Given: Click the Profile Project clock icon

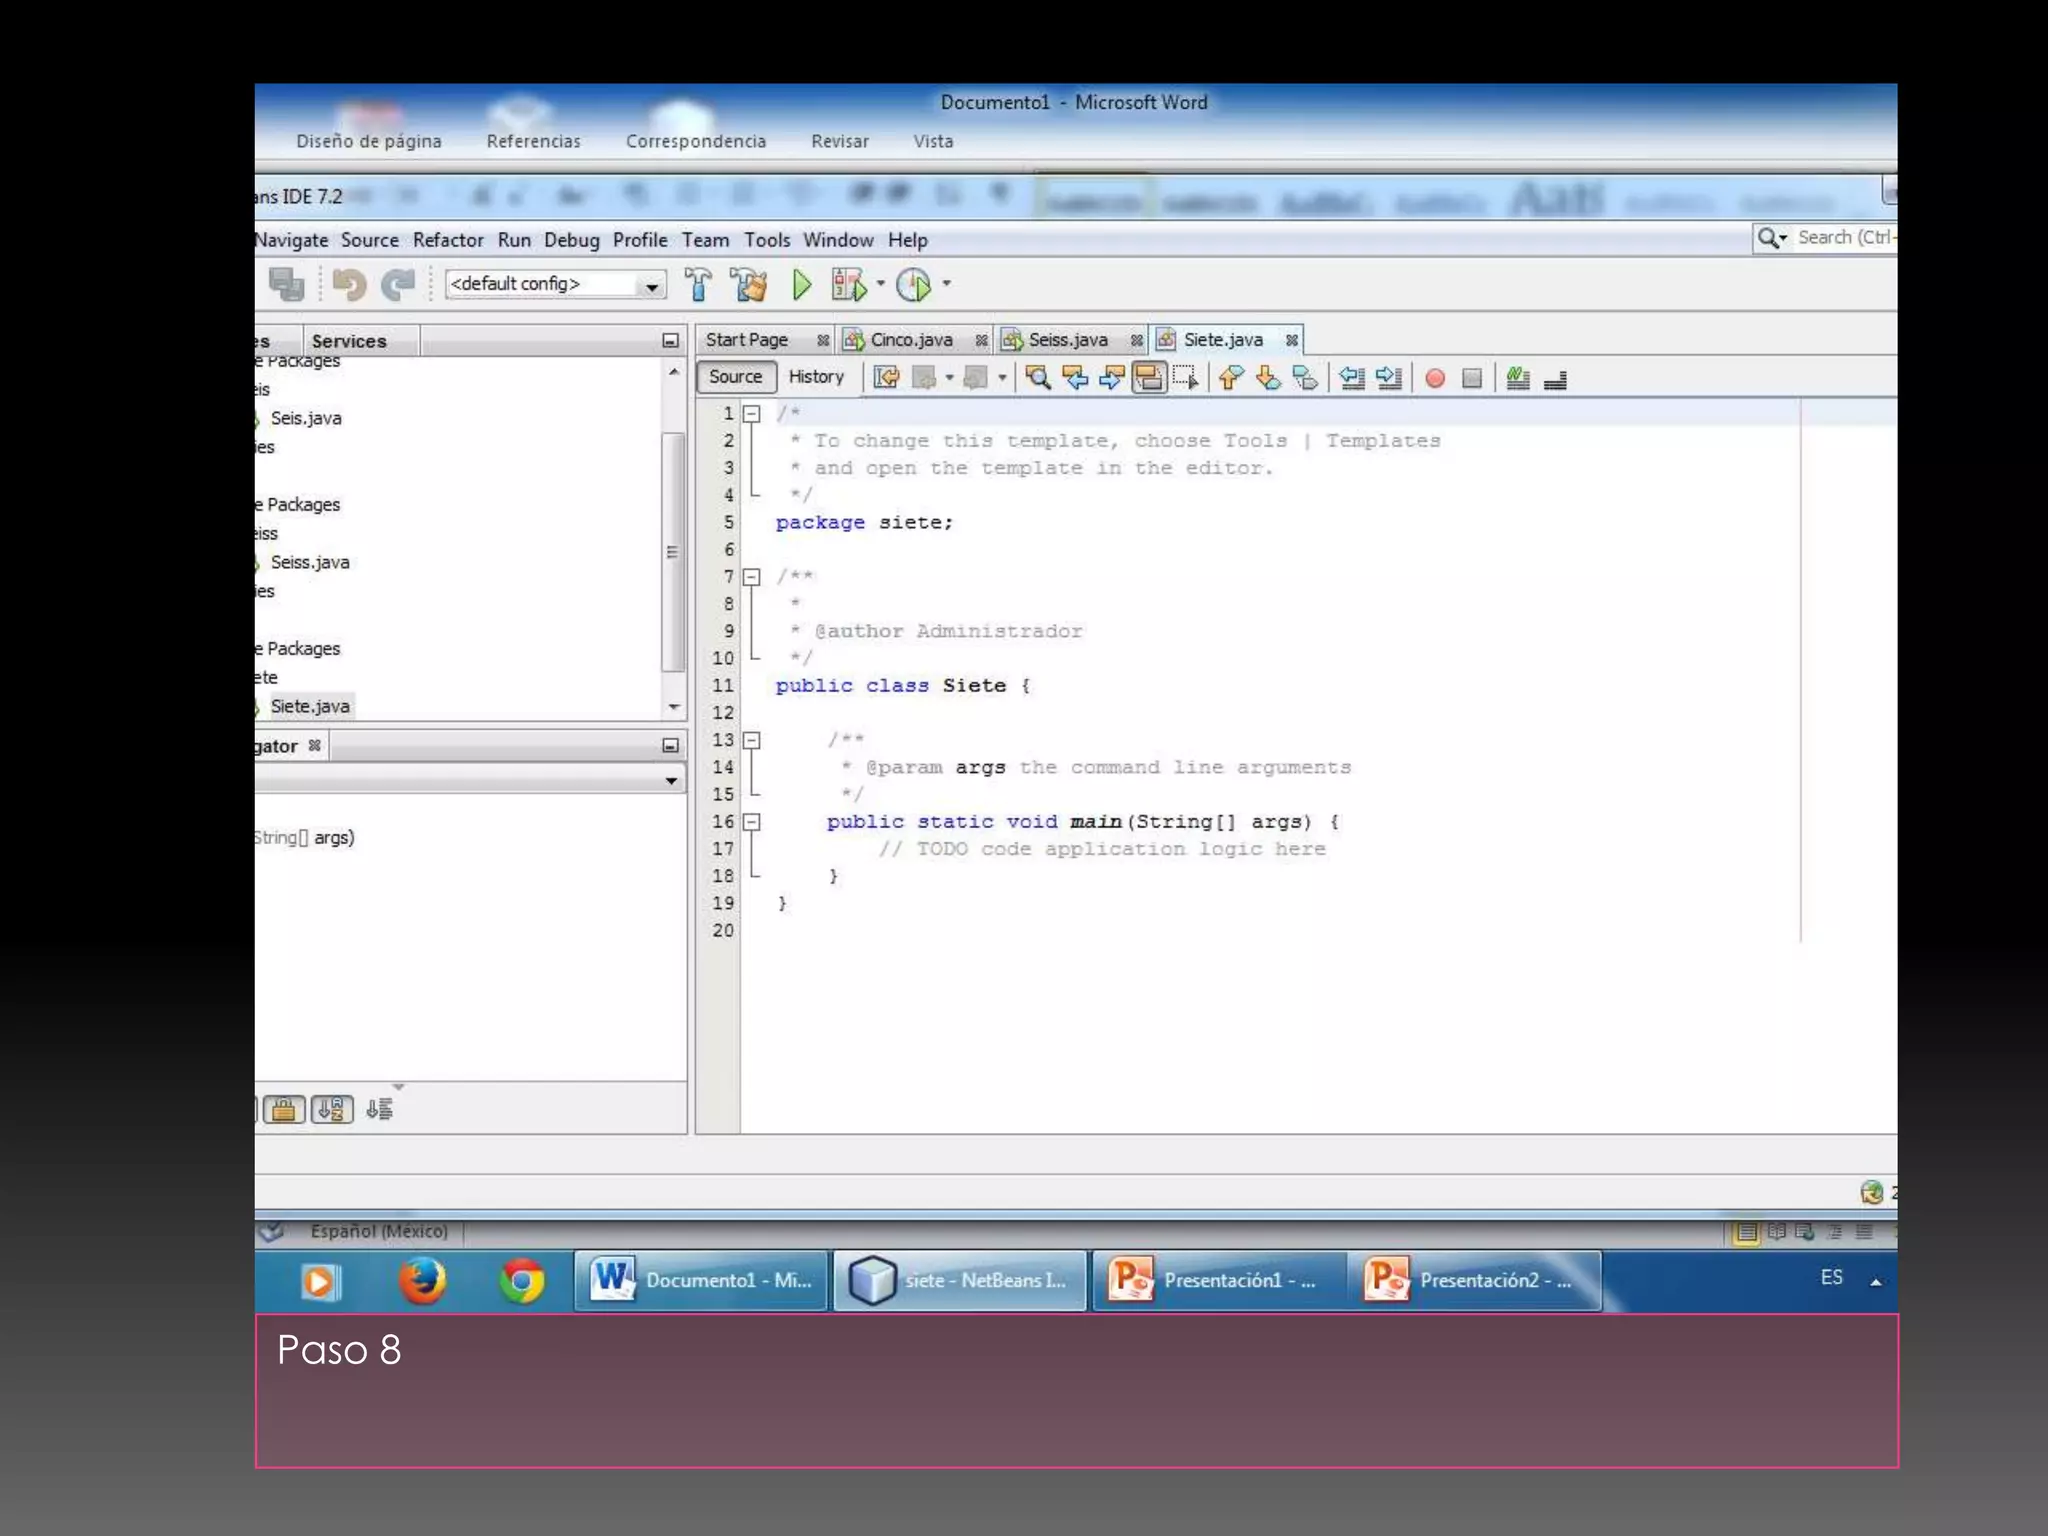Looking at the screenshot, I should [914, 285].
